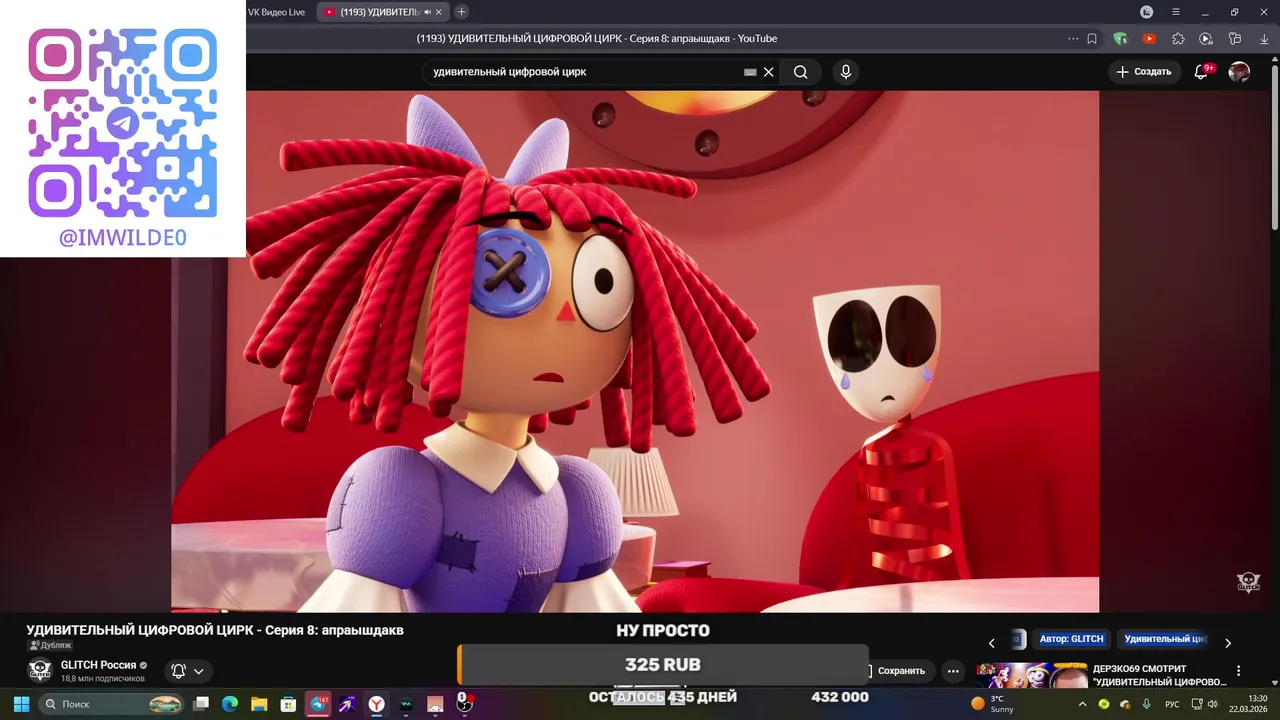This screenshot has width=1280, height=720.
Task: Open ДЕРЗКО69 СМОТРИТ recommended video title
Action: tap(1160, 675)
